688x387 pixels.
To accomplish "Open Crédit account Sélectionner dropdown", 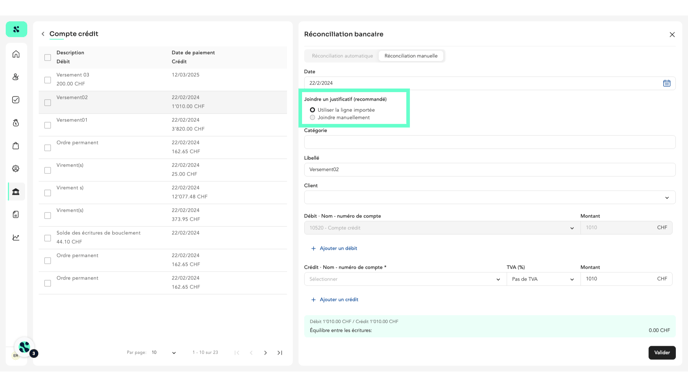I will pos(405,279).
